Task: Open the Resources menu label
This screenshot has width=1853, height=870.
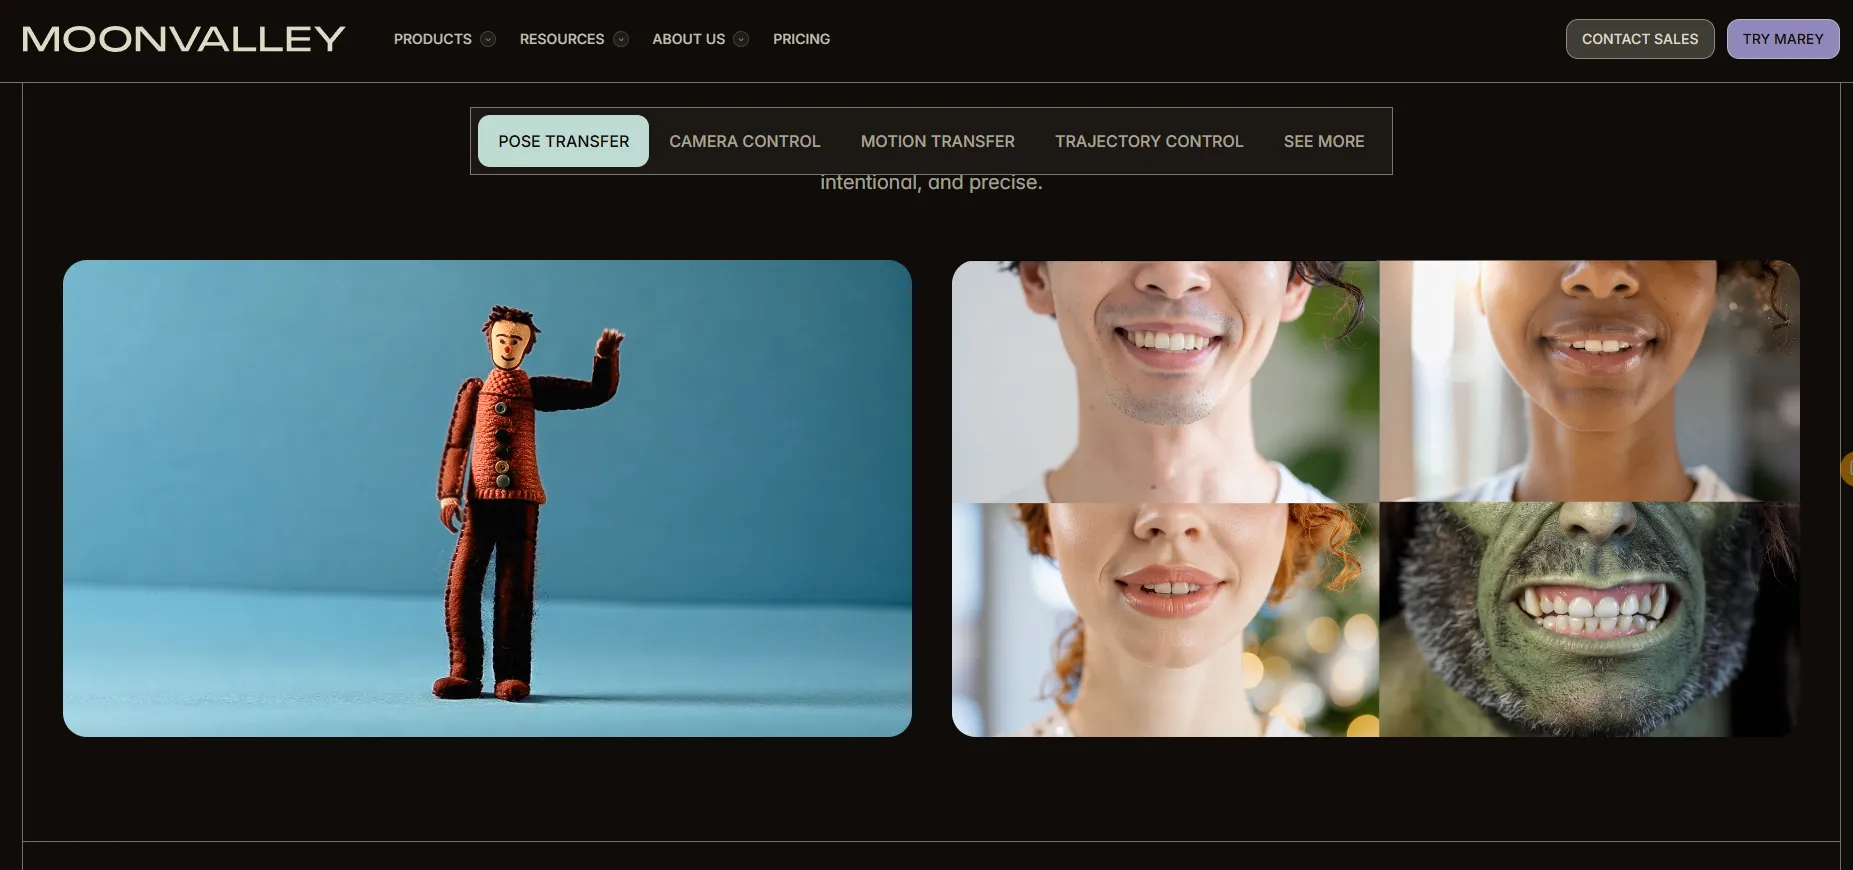Action: tap(561, 39)
